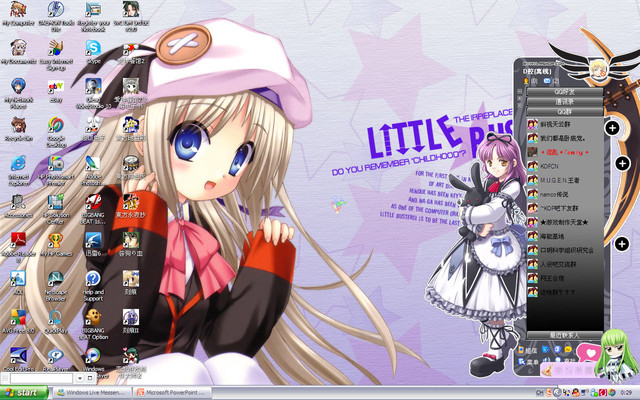Select the red-text group entry in QQ
The height and width of the screenshot is (400, 640).
tap(564, 152)
